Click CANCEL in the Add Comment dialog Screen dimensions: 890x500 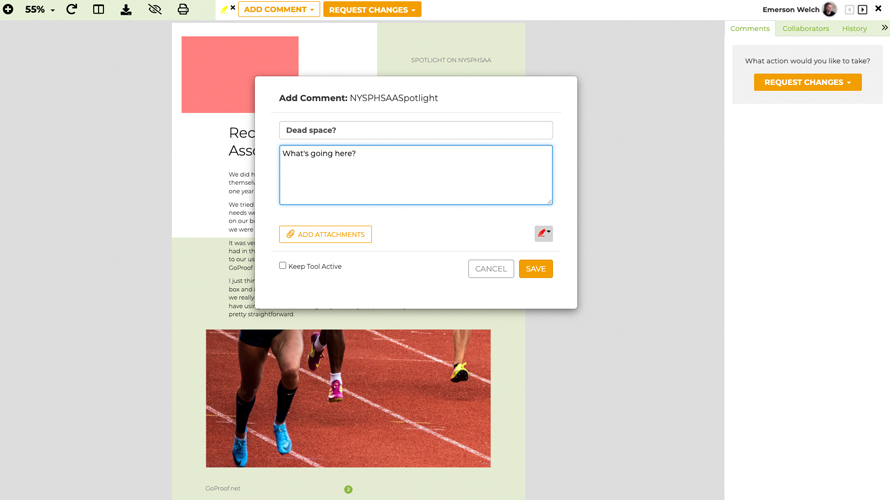pos(491,269)
